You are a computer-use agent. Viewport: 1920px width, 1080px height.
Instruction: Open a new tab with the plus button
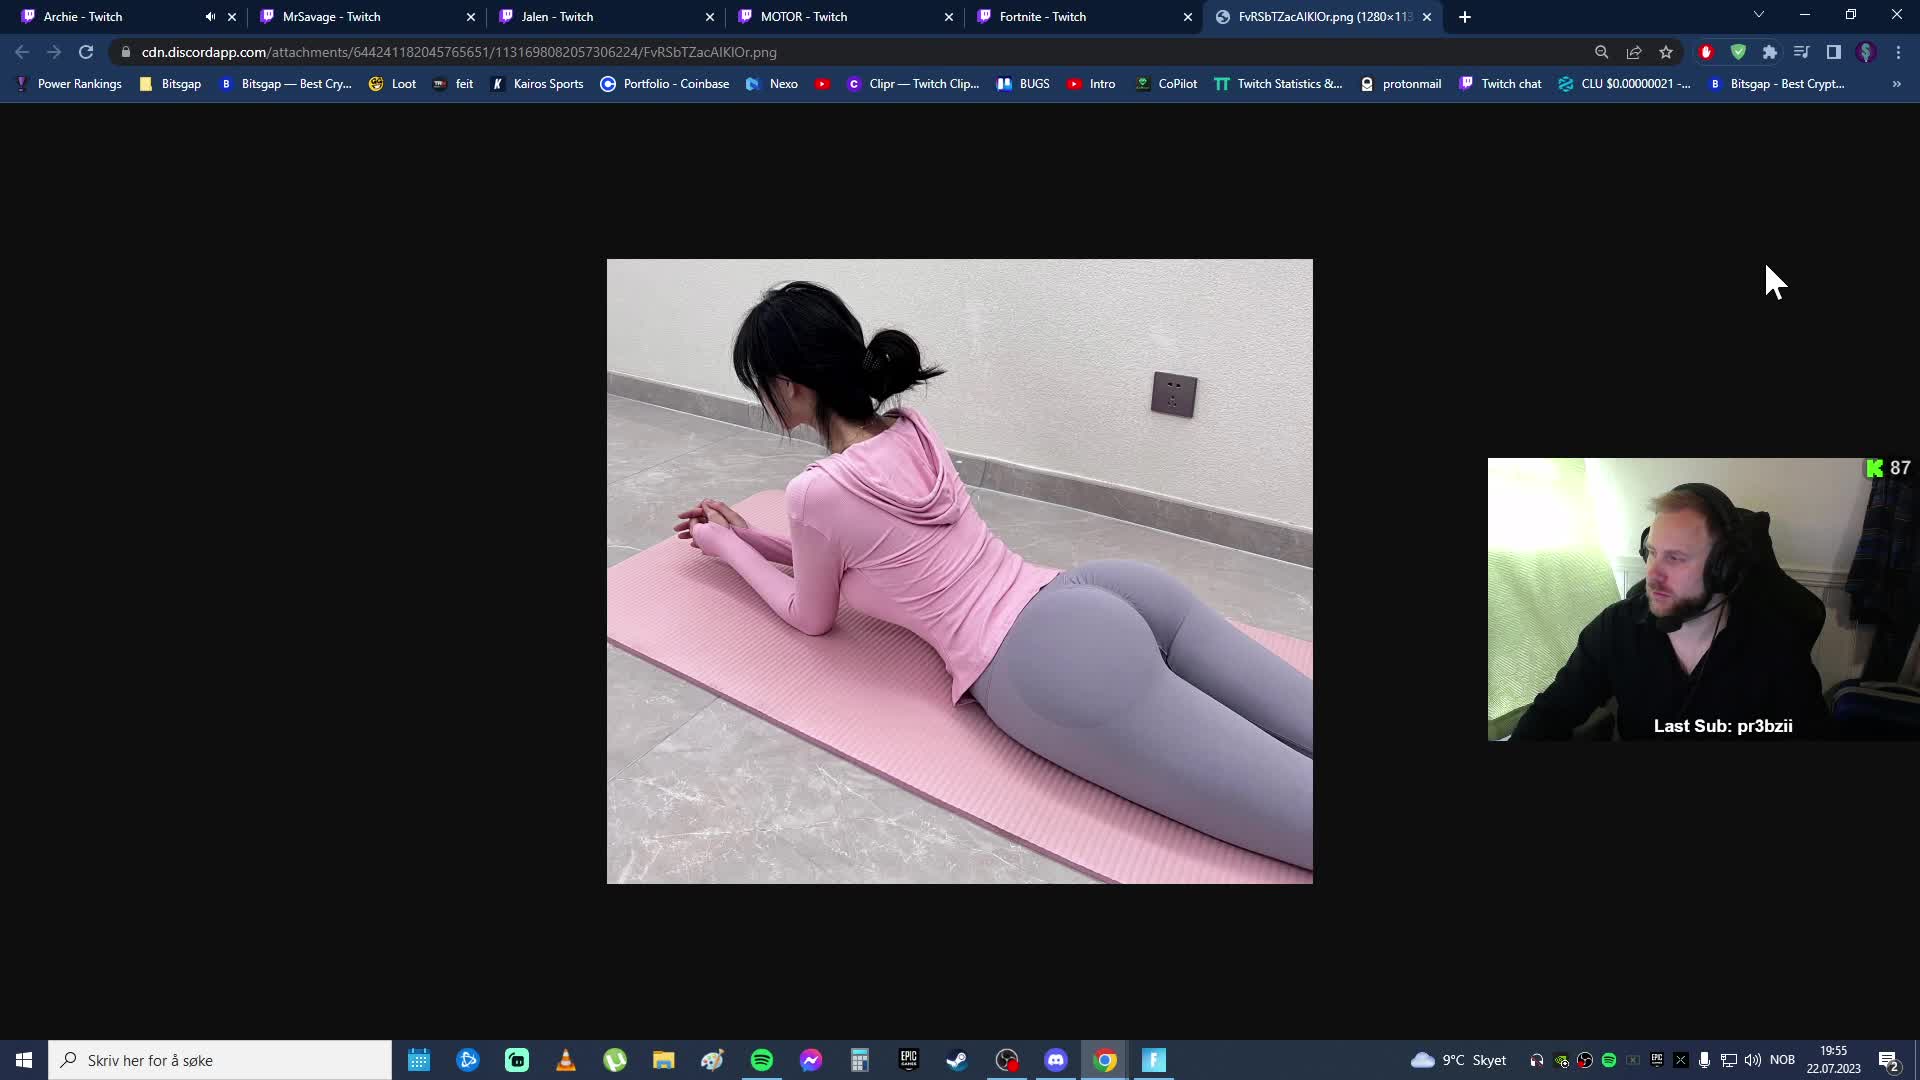(x=1465, y=17)
